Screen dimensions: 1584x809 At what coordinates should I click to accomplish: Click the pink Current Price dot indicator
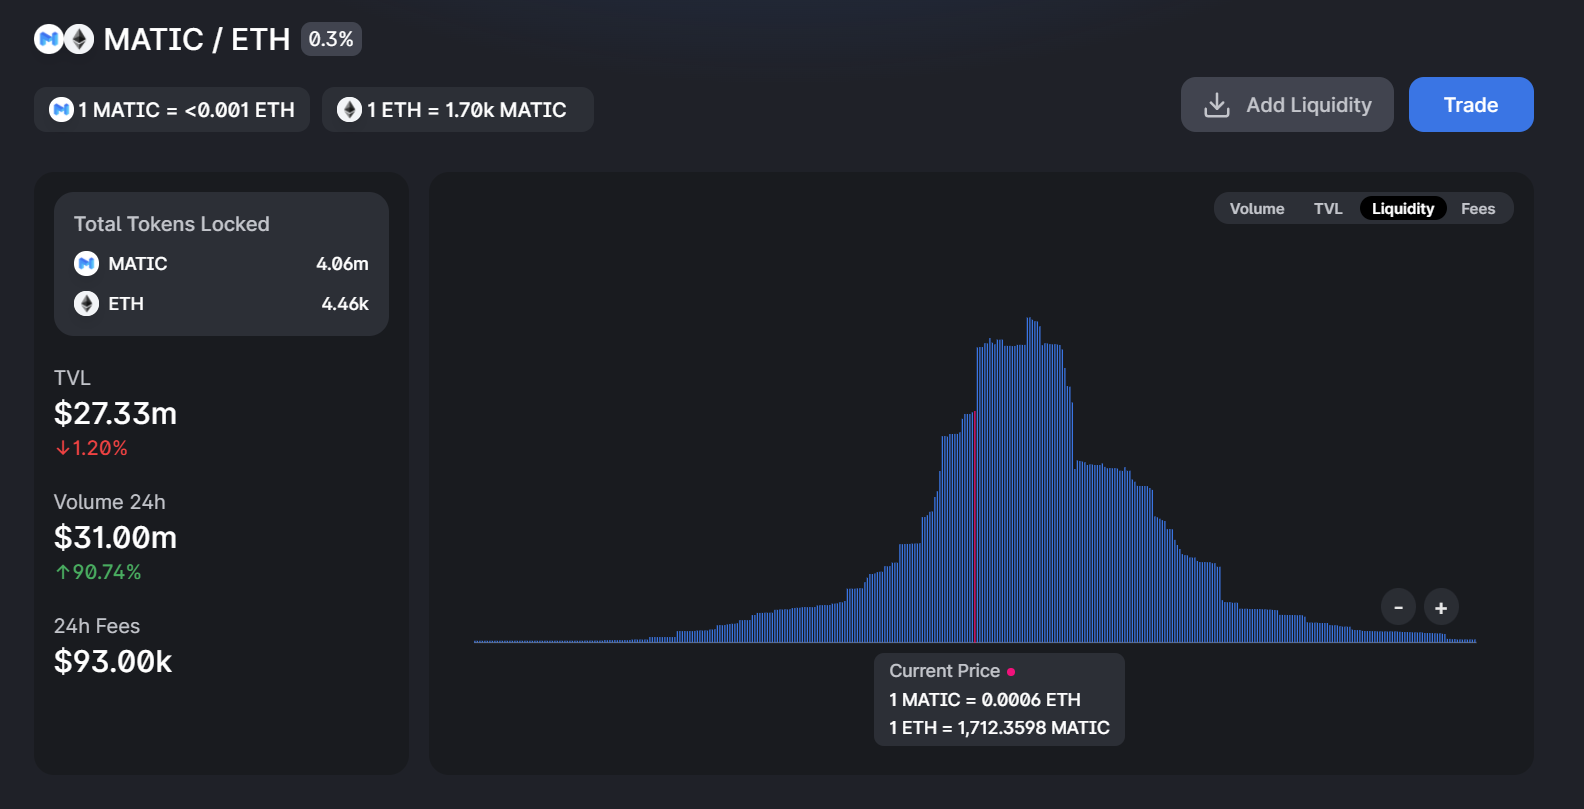pyautogui.click(x=1011, y=672)
